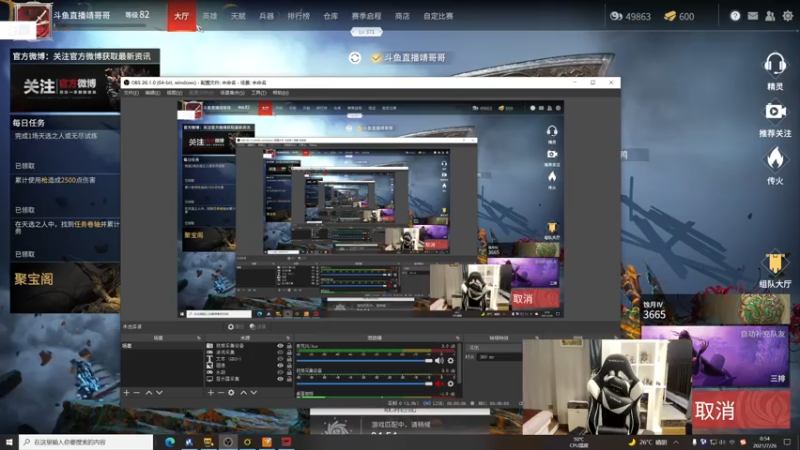Open Microsoft Edge from the taskbar
This screenshot has height=450, width=800.
point(170,442)
